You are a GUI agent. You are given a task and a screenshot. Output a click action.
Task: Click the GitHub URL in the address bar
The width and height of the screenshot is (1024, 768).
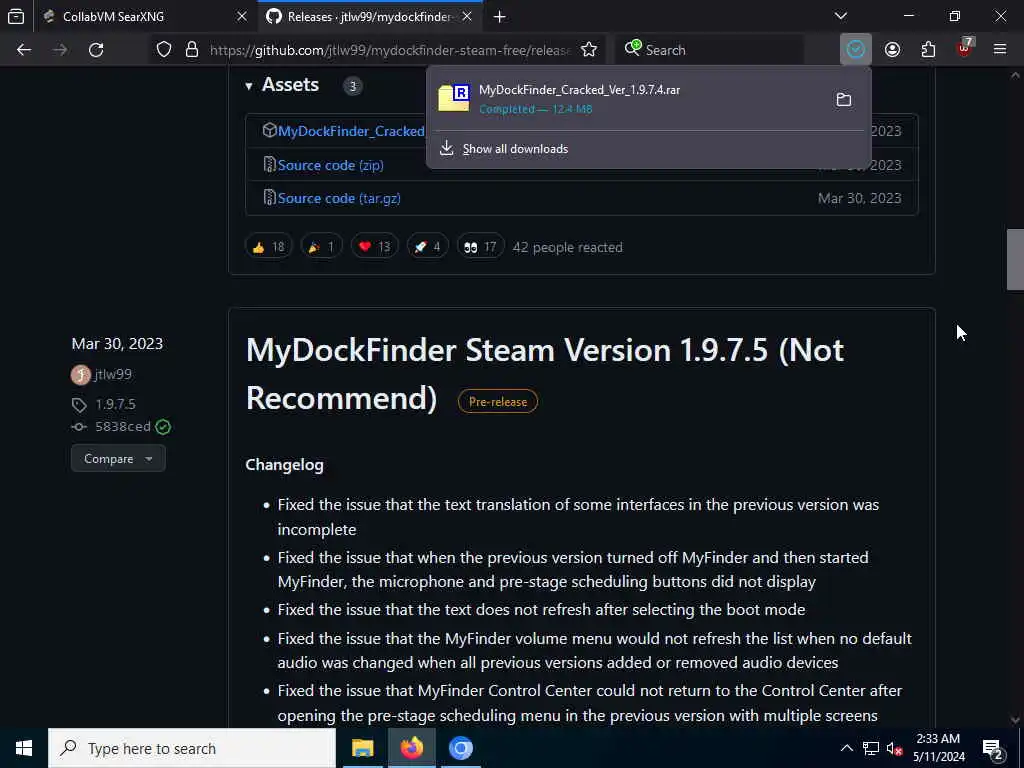(390, 50)
